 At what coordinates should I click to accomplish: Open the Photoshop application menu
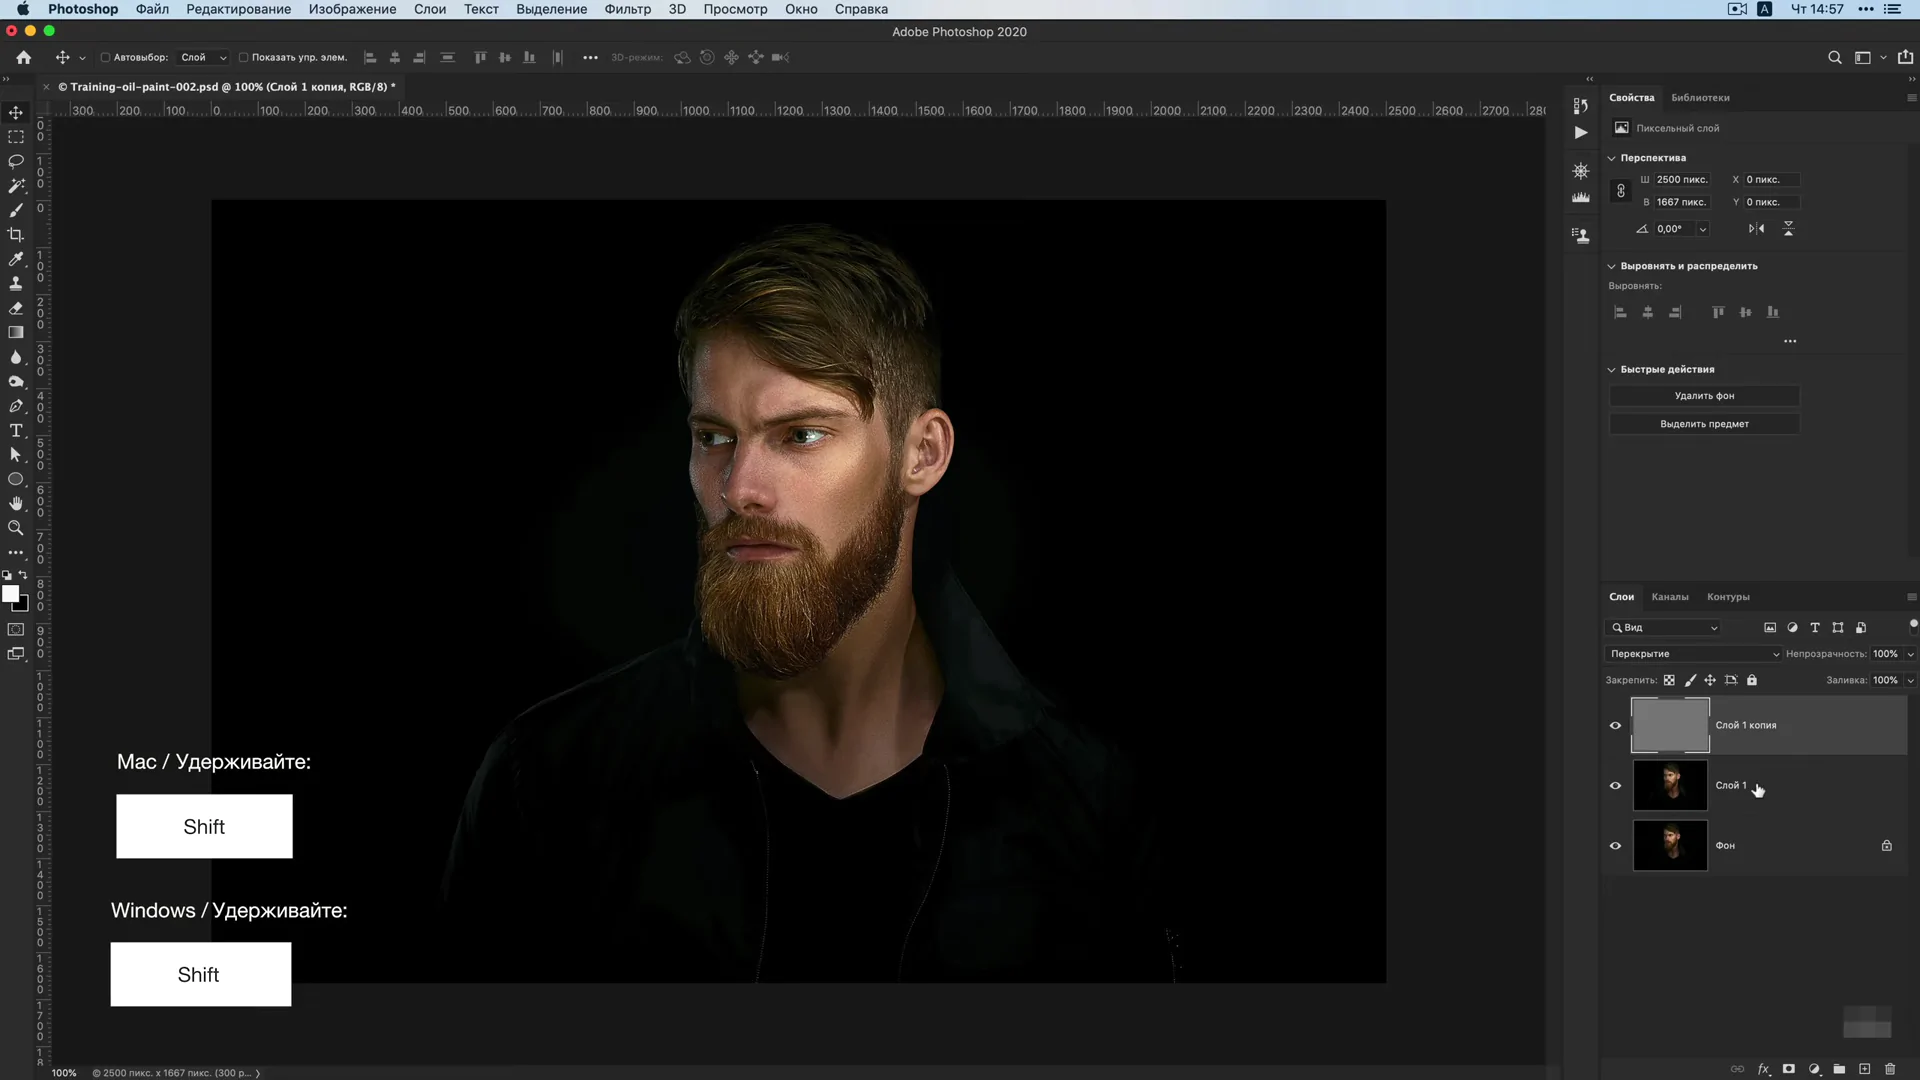click(x=83, y=9)
